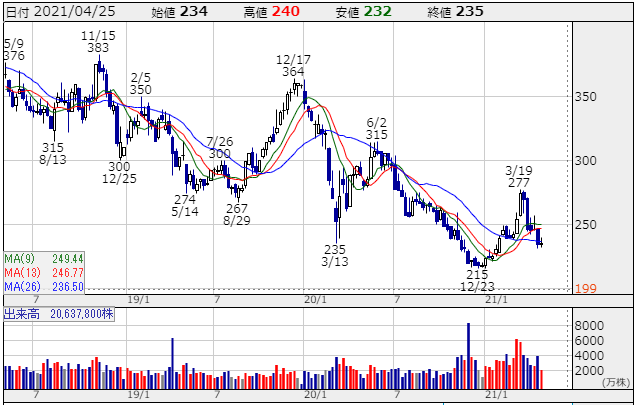Click the 274 5/14 low label
The height and width of the screenshot is (405, 636).
185,205
